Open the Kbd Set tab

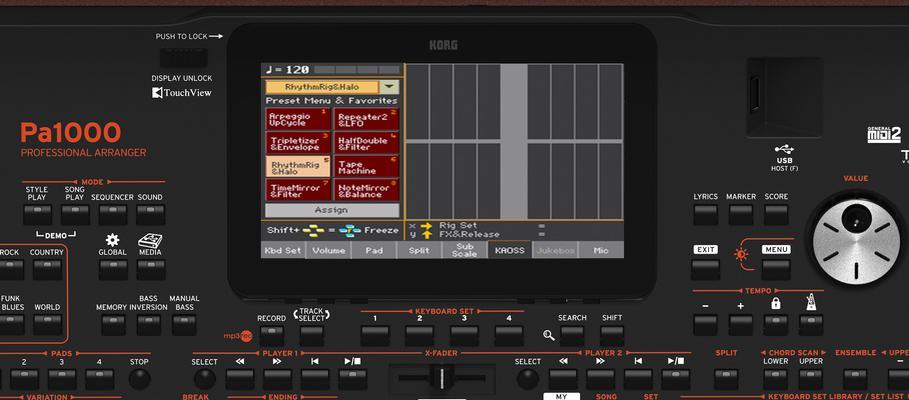coord(282,250)
